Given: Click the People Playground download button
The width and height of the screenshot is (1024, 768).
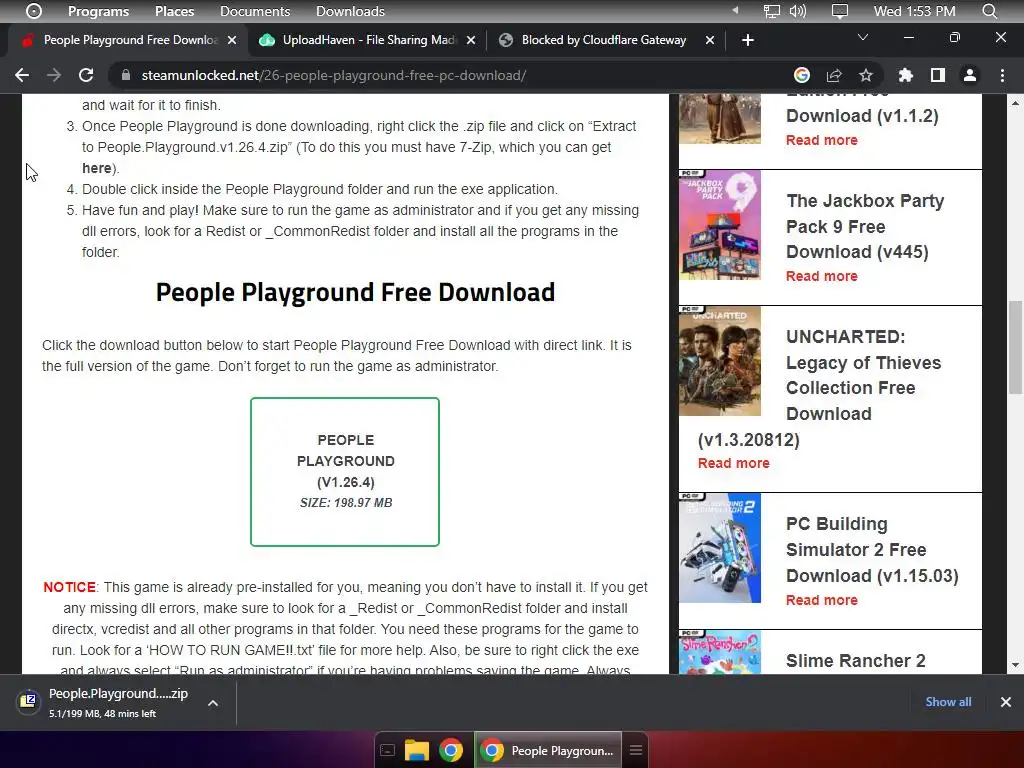Looking at the screenshot, I should pos(345,472).
